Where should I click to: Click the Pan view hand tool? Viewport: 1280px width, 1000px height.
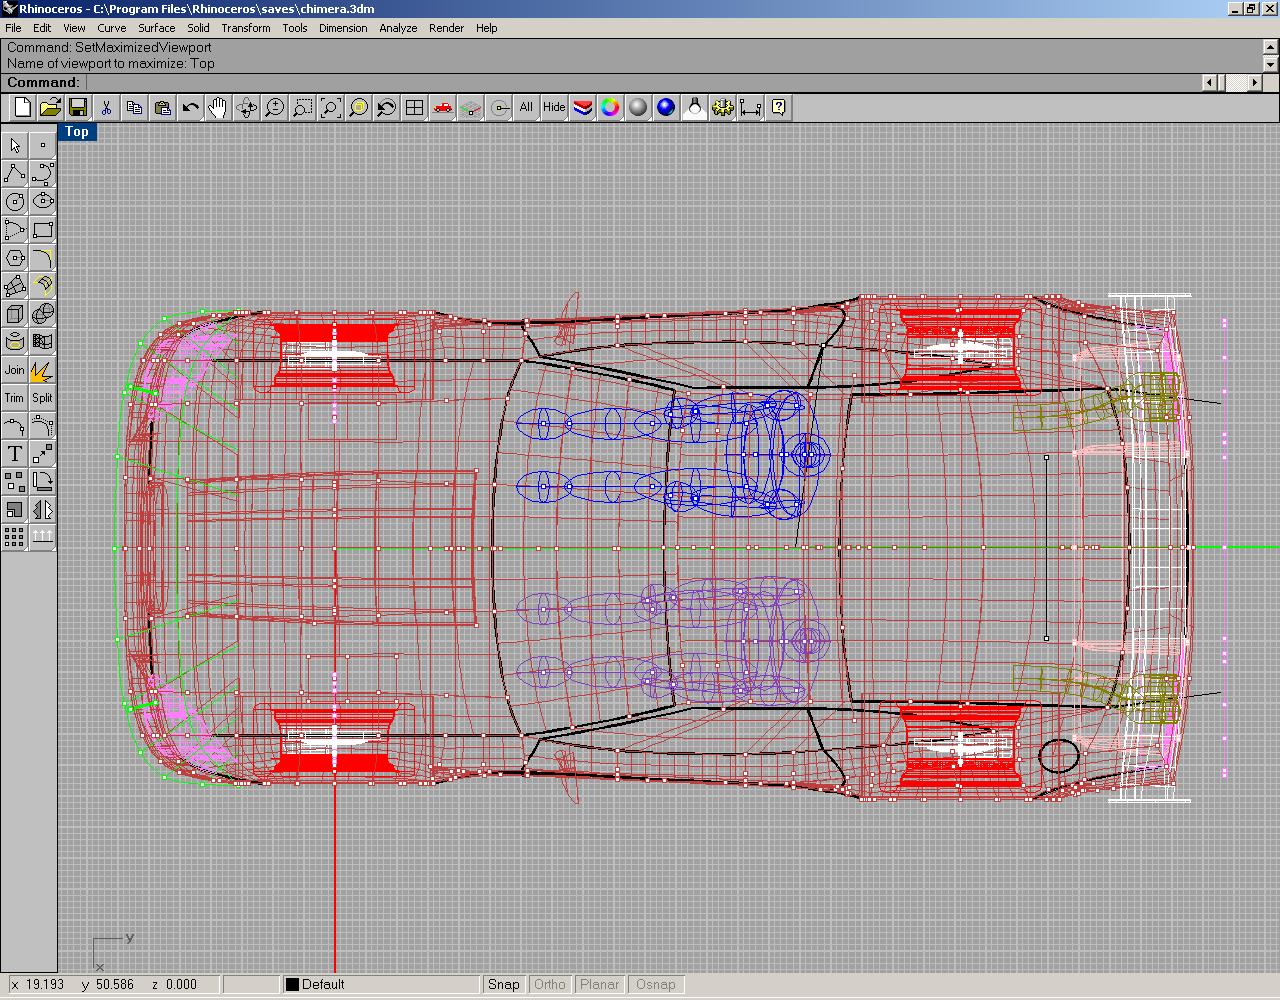click(218, 108)
